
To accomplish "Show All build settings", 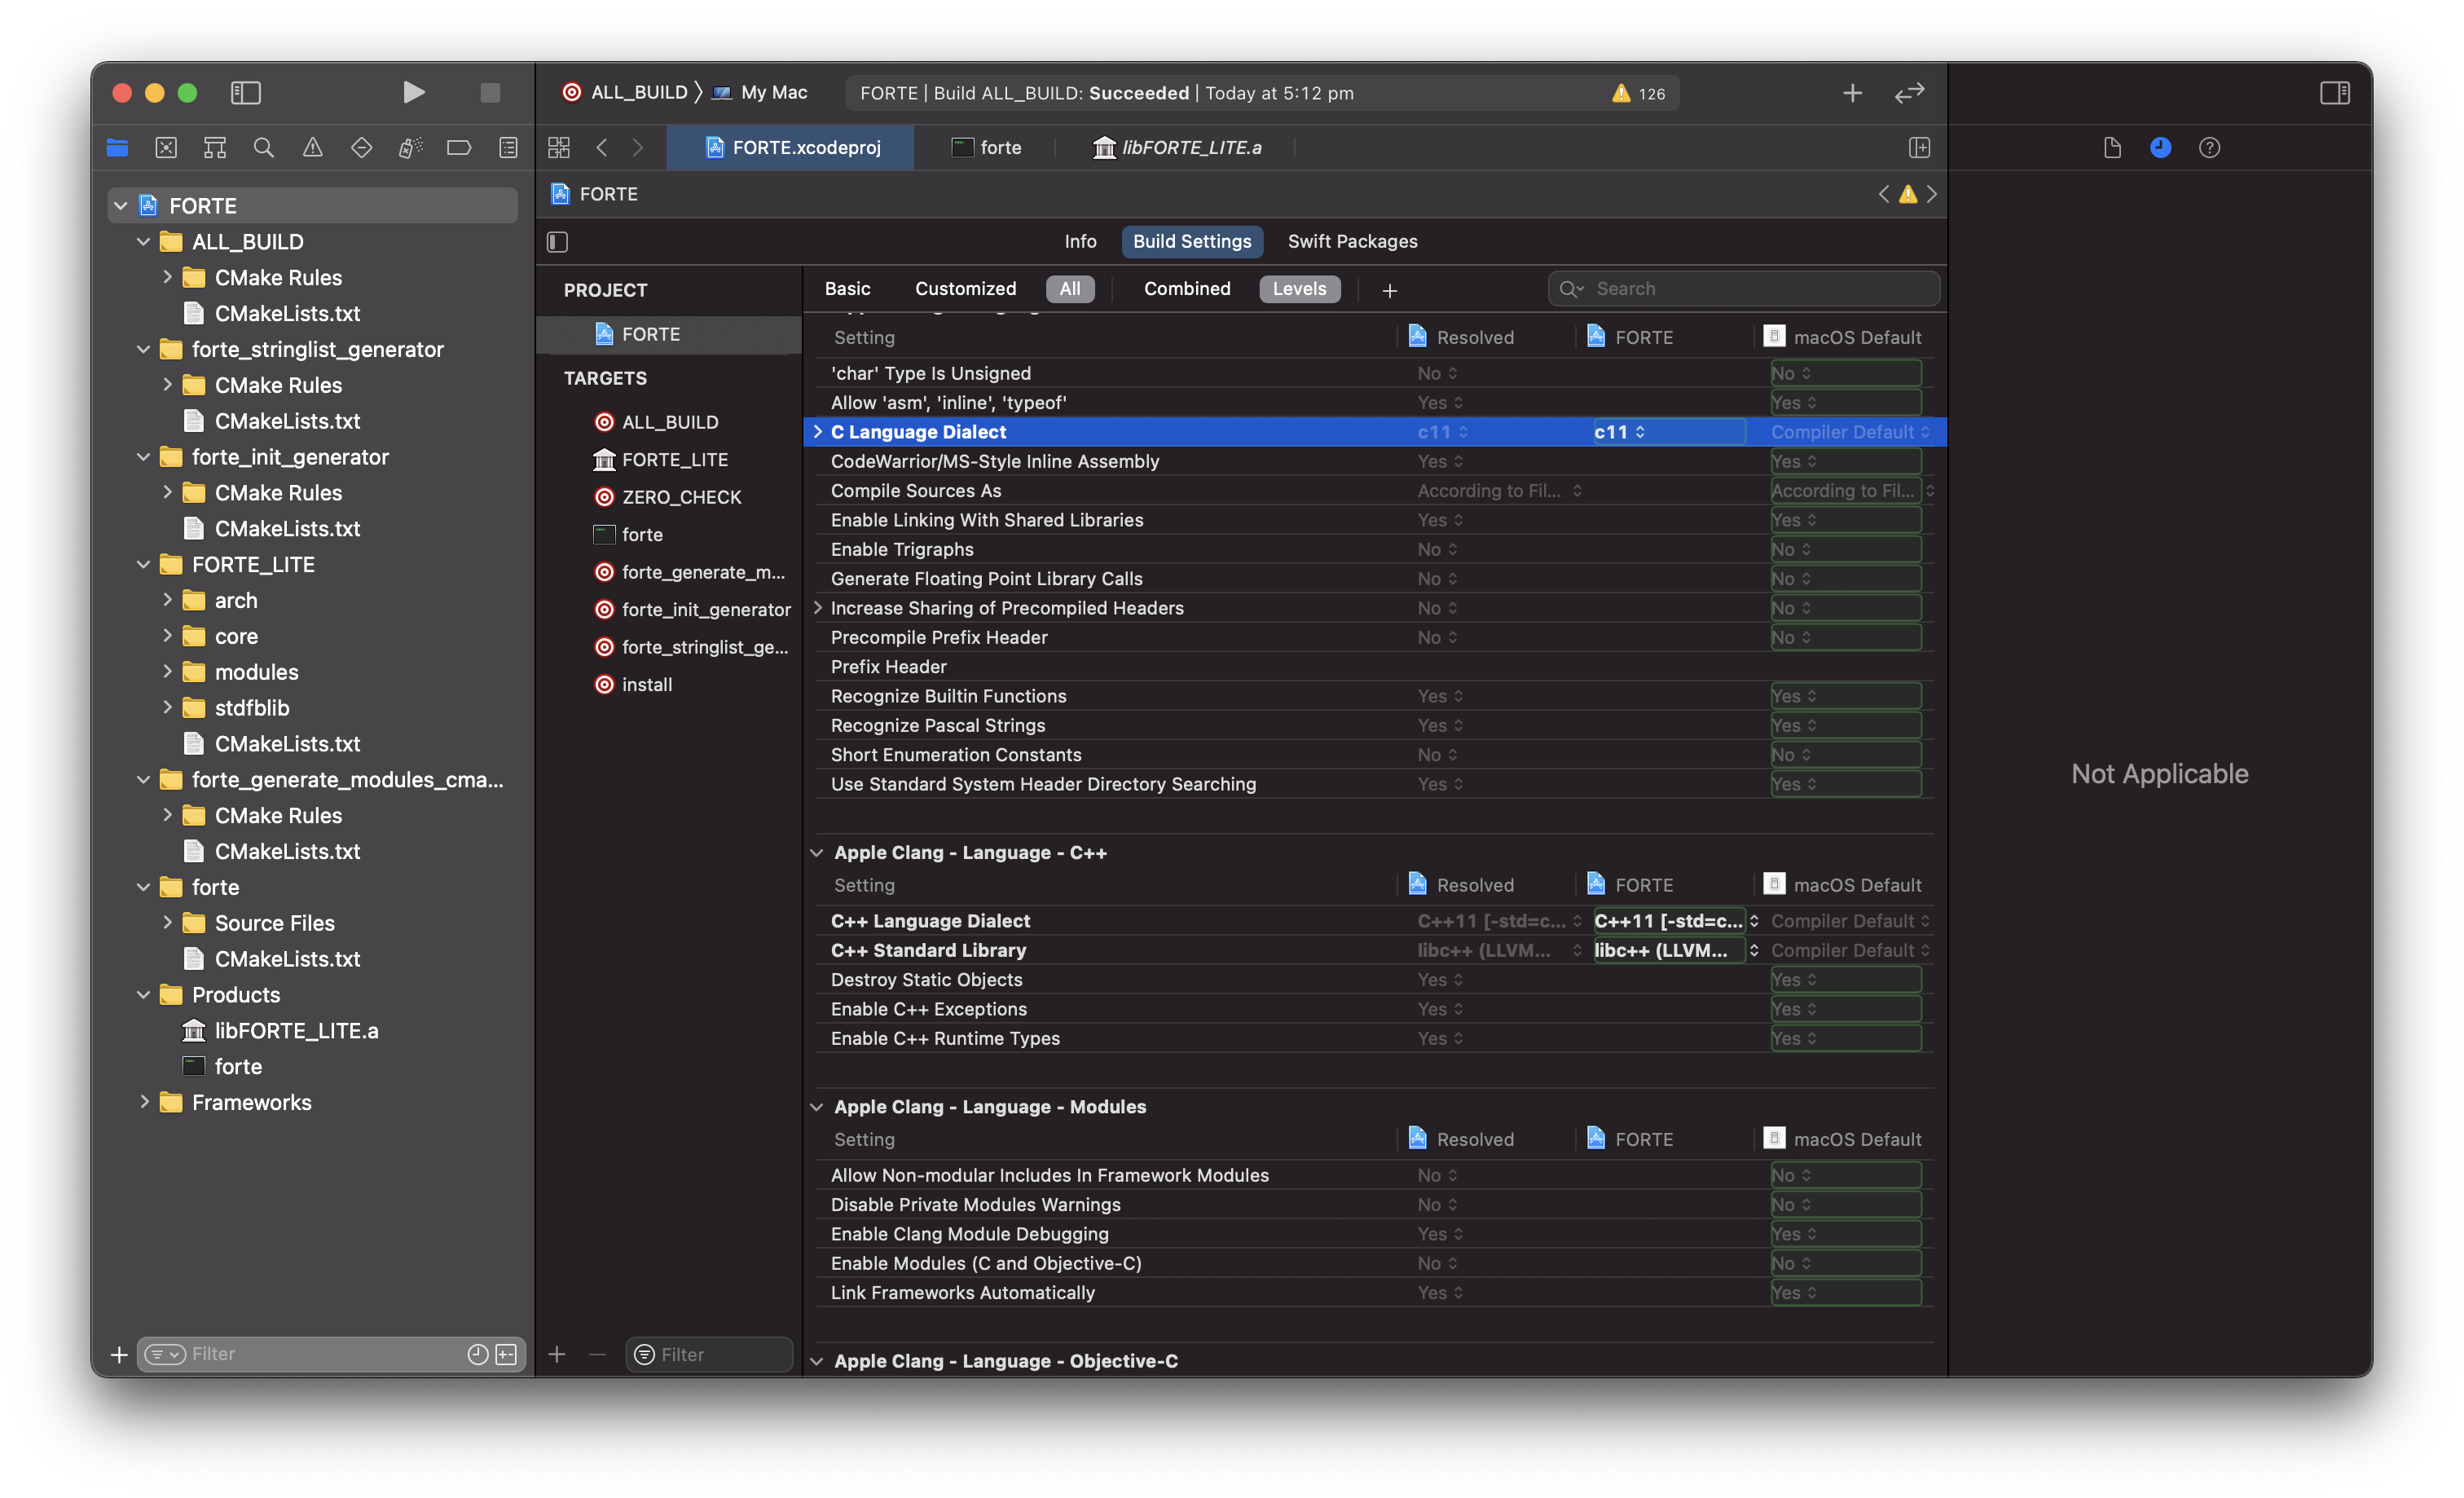I will click(1070, 289).
